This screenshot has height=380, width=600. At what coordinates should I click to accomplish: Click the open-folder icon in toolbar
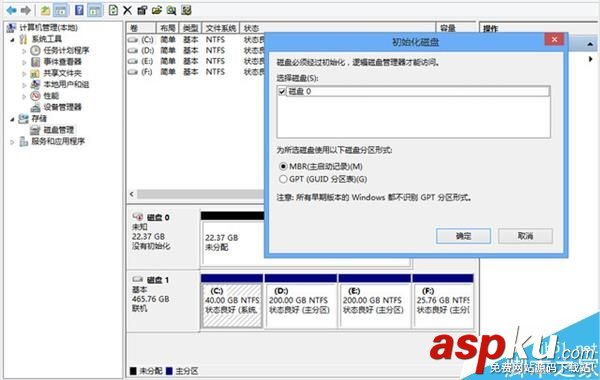[x=157, y=10]
